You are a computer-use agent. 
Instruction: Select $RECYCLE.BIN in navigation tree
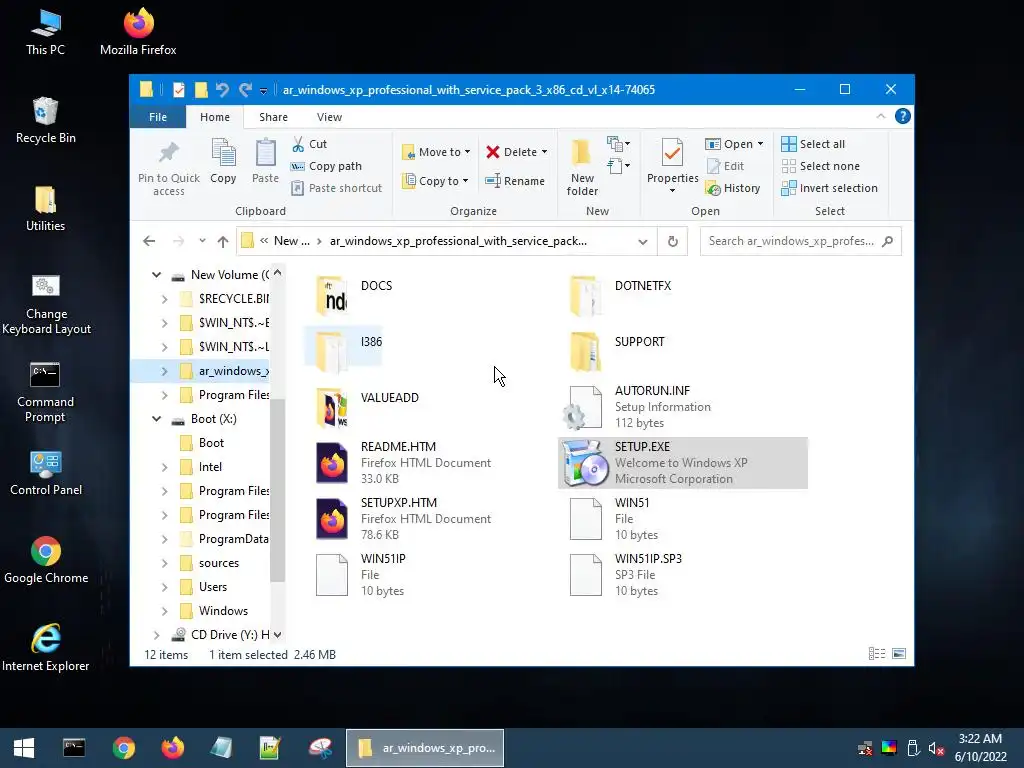point(224,298)
